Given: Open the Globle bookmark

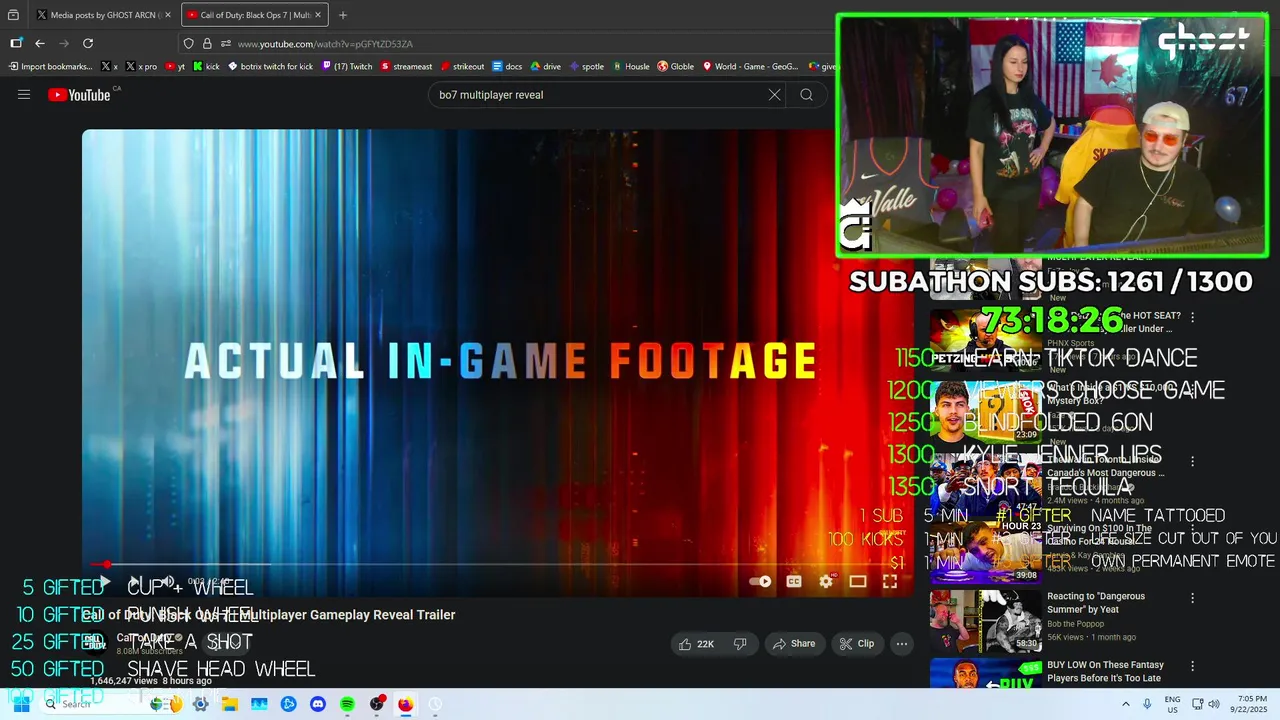Looking at the screenshot, I should 676,67.
